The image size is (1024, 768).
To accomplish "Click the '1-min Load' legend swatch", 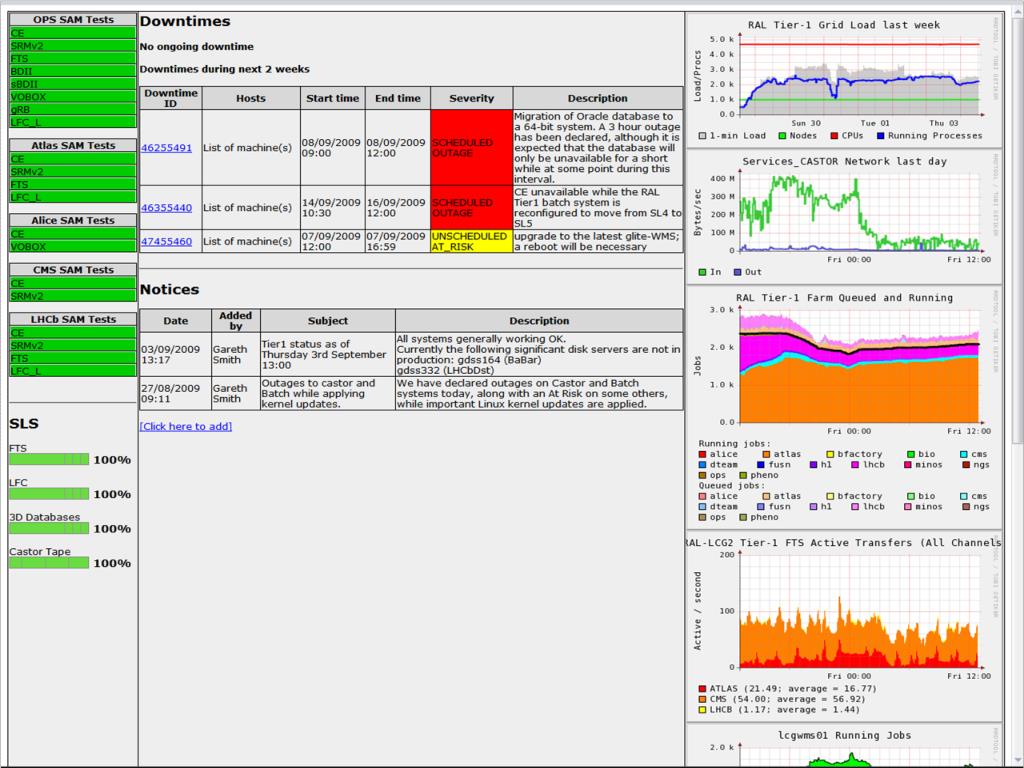I will pos(703,136).
